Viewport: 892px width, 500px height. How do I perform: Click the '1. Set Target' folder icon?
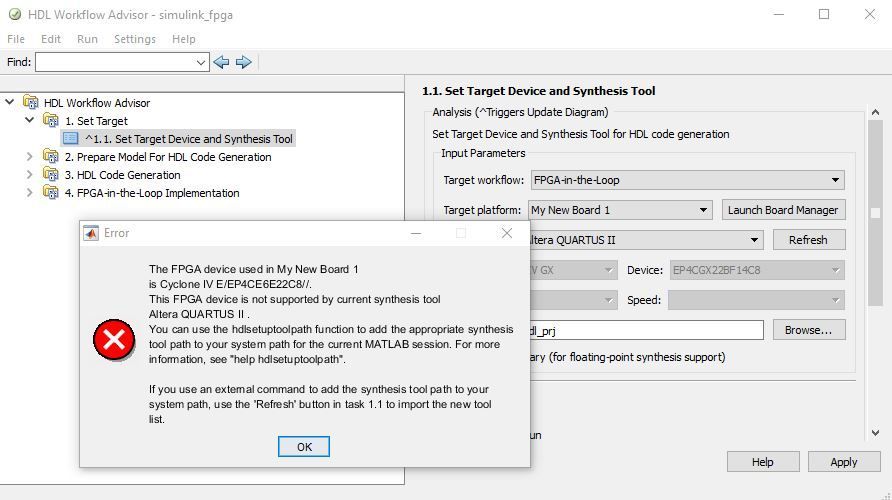pos(51,121)
